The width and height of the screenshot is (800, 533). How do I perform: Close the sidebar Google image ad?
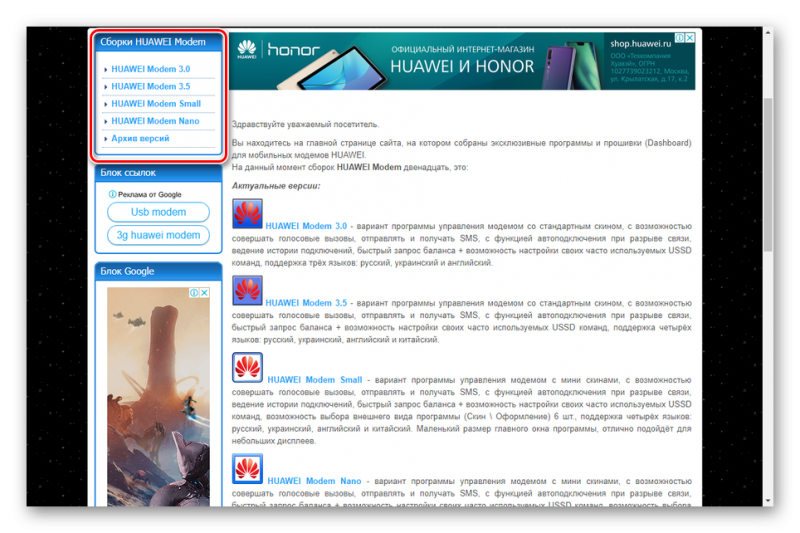click(x=204, y=293)
